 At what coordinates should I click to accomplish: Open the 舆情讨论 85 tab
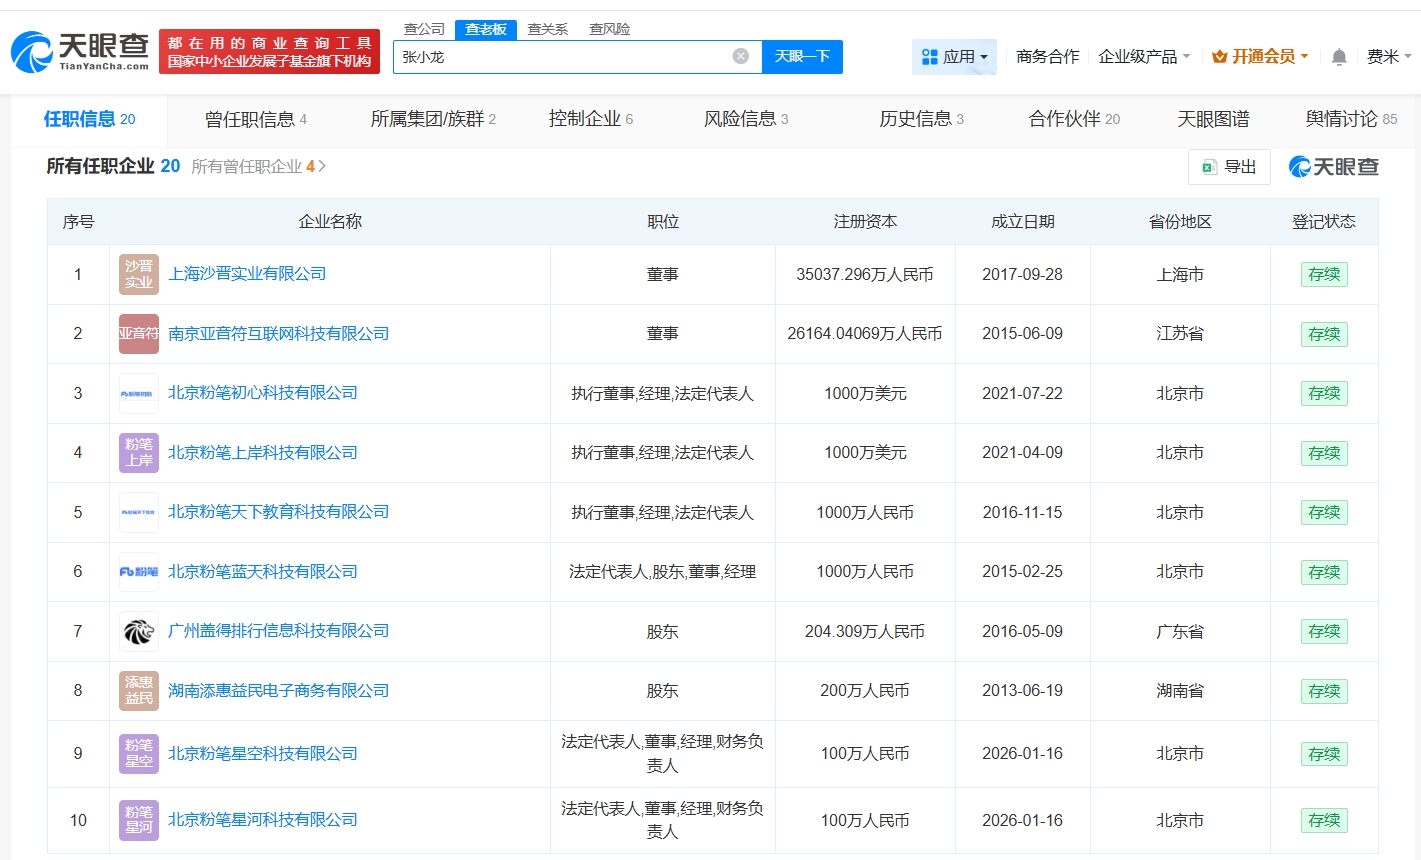click(1351, 119)
